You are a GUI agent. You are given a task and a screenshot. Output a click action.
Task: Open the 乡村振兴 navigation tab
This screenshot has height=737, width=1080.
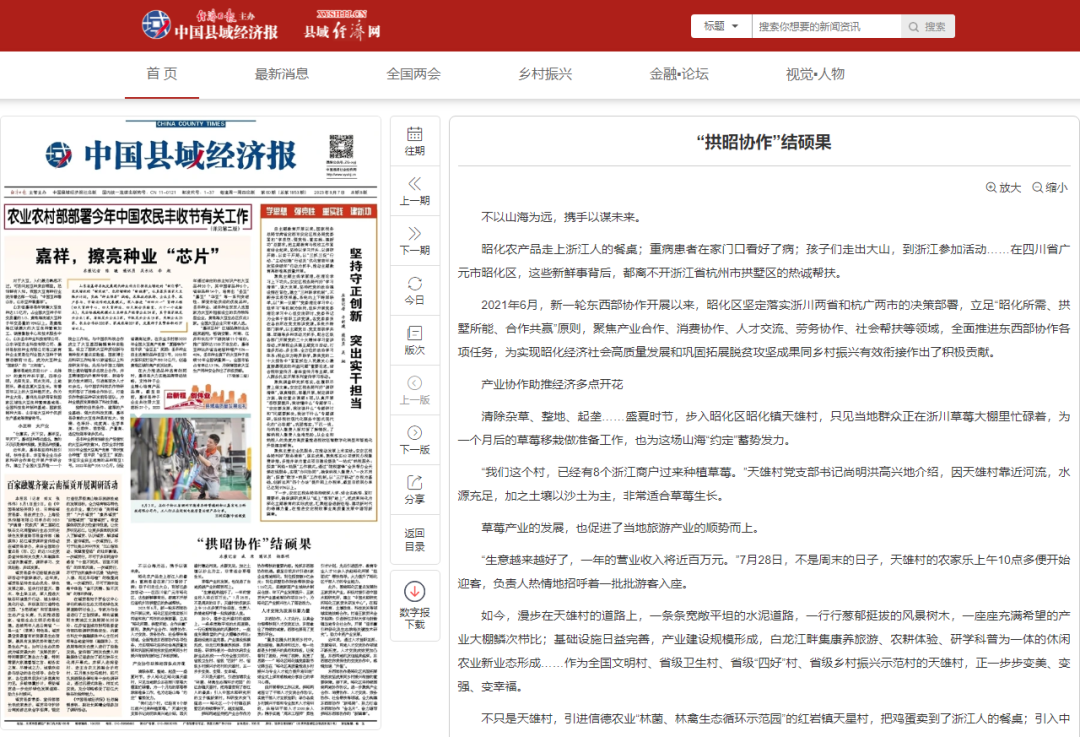545,74
